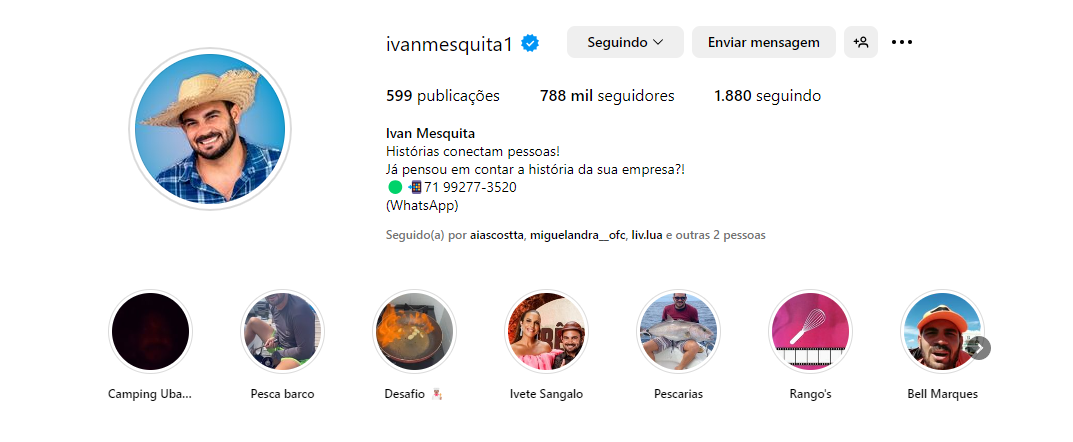Show more highlights with the right arrow
The height and width of the screenshot is (442, 1073).
pos(980,348)
